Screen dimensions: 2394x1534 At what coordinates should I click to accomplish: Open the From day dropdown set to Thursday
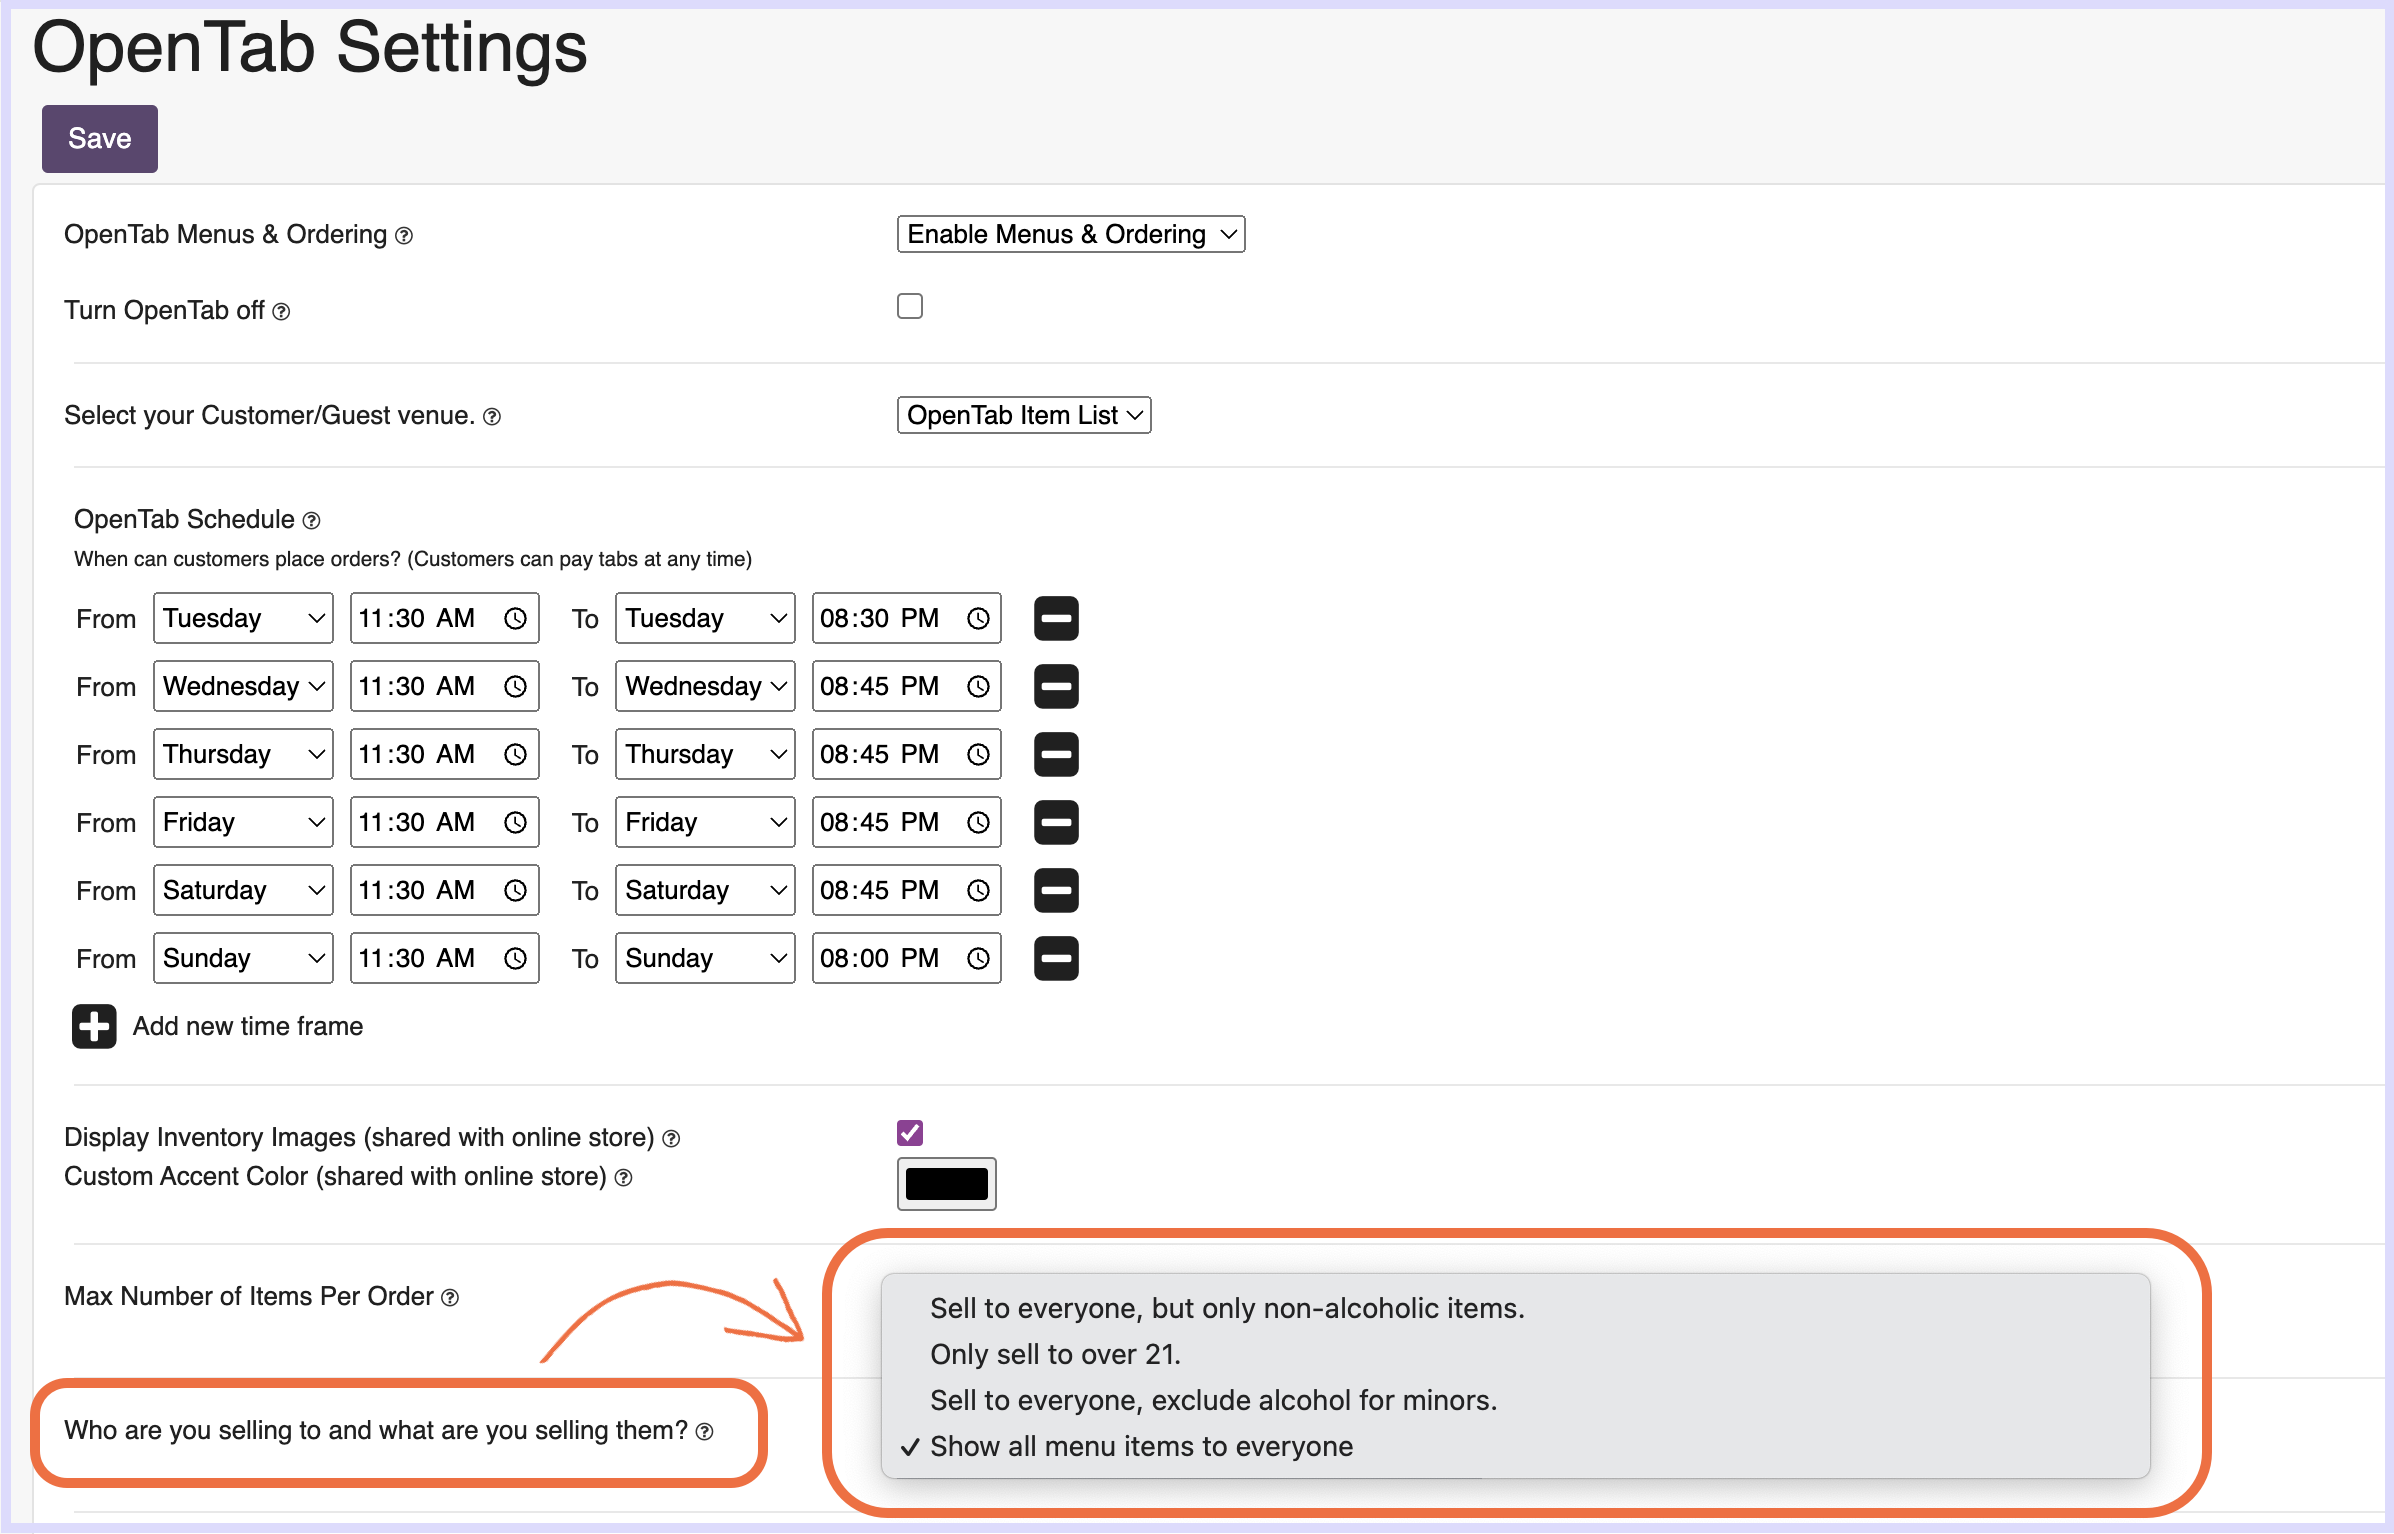click(243, 754)
